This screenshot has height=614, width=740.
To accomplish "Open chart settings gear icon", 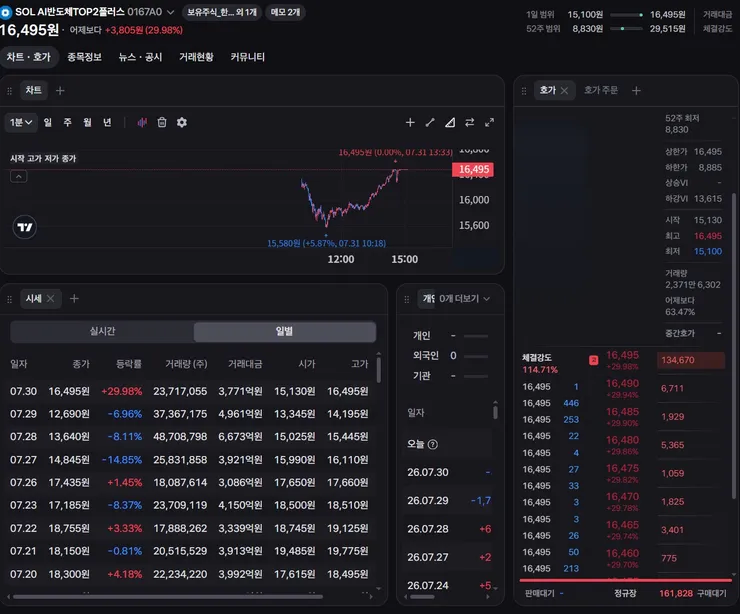I will coord(182,123).
